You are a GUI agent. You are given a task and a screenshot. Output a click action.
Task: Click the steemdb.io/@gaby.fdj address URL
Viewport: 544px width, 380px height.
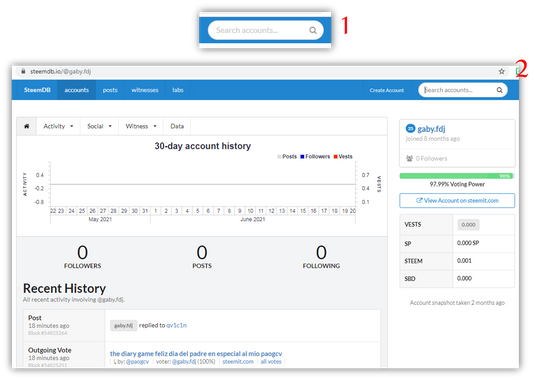[x=60, y=71]
